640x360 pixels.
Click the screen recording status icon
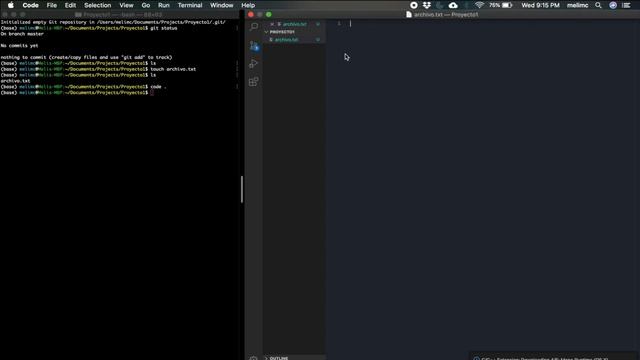pyautogui.click(x=413, y=5)
